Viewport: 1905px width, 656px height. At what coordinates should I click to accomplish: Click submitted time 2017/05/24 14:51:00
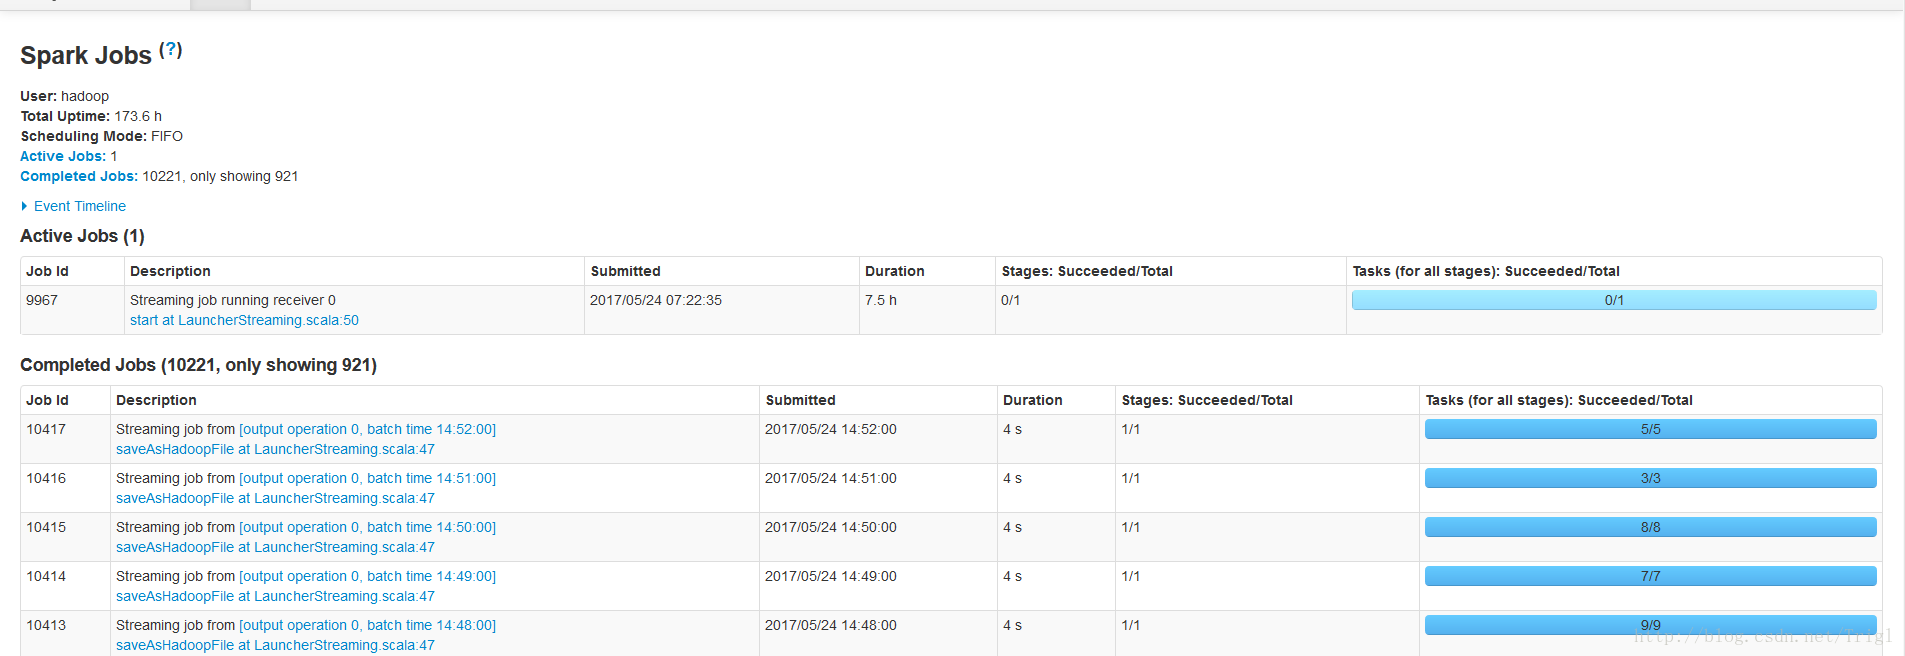pos(831,478)
